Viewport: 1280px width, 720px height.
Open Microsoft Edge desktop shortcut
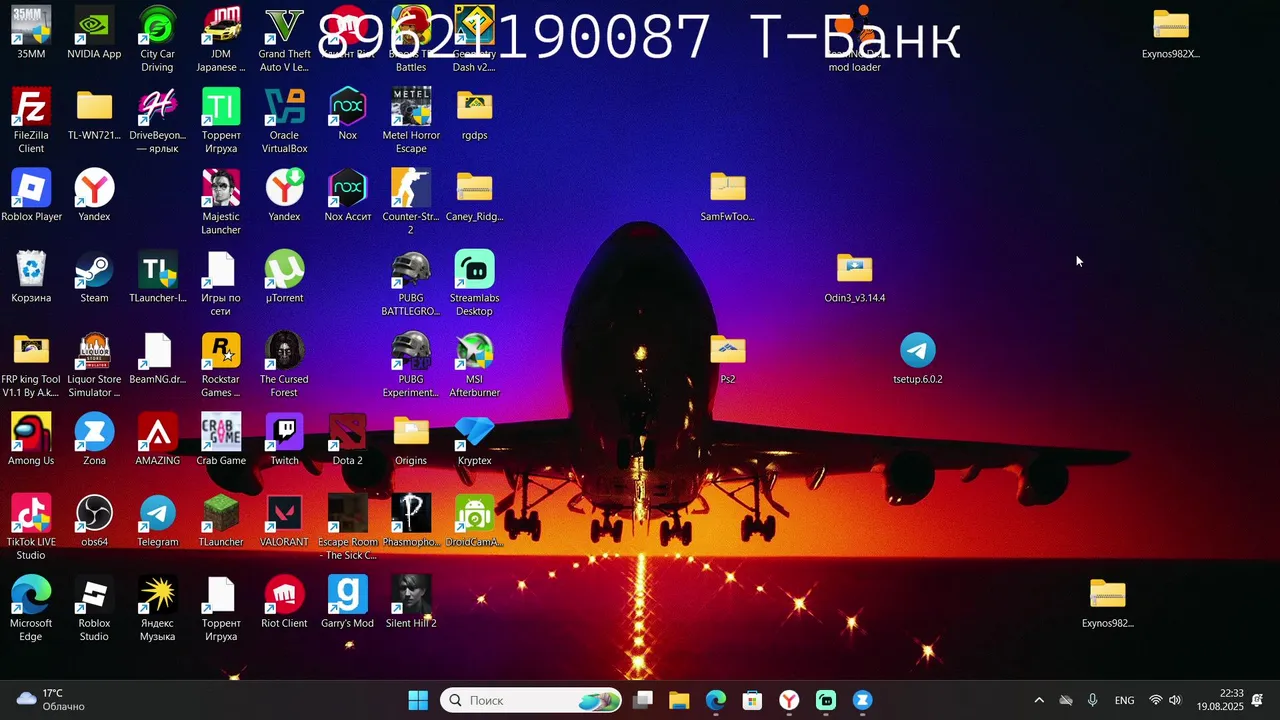pyautogui.click(x=31, y=608)
